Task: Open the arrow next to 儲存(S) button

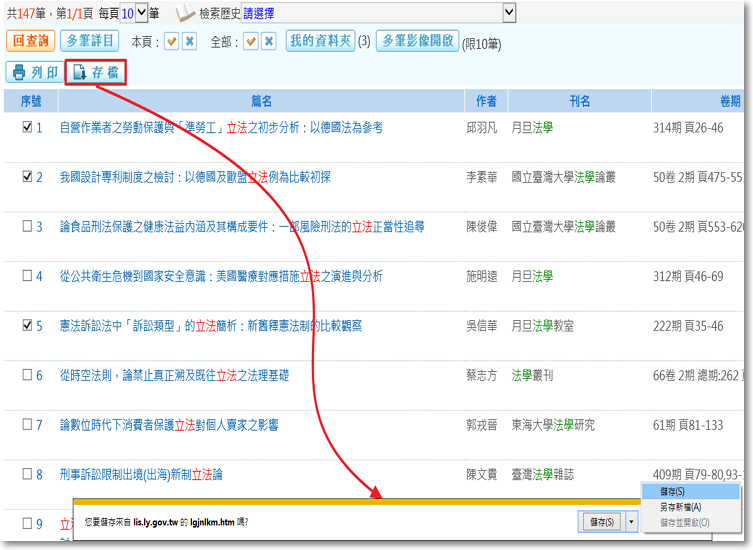Action: pyautogui.click(x=631, y=522)
